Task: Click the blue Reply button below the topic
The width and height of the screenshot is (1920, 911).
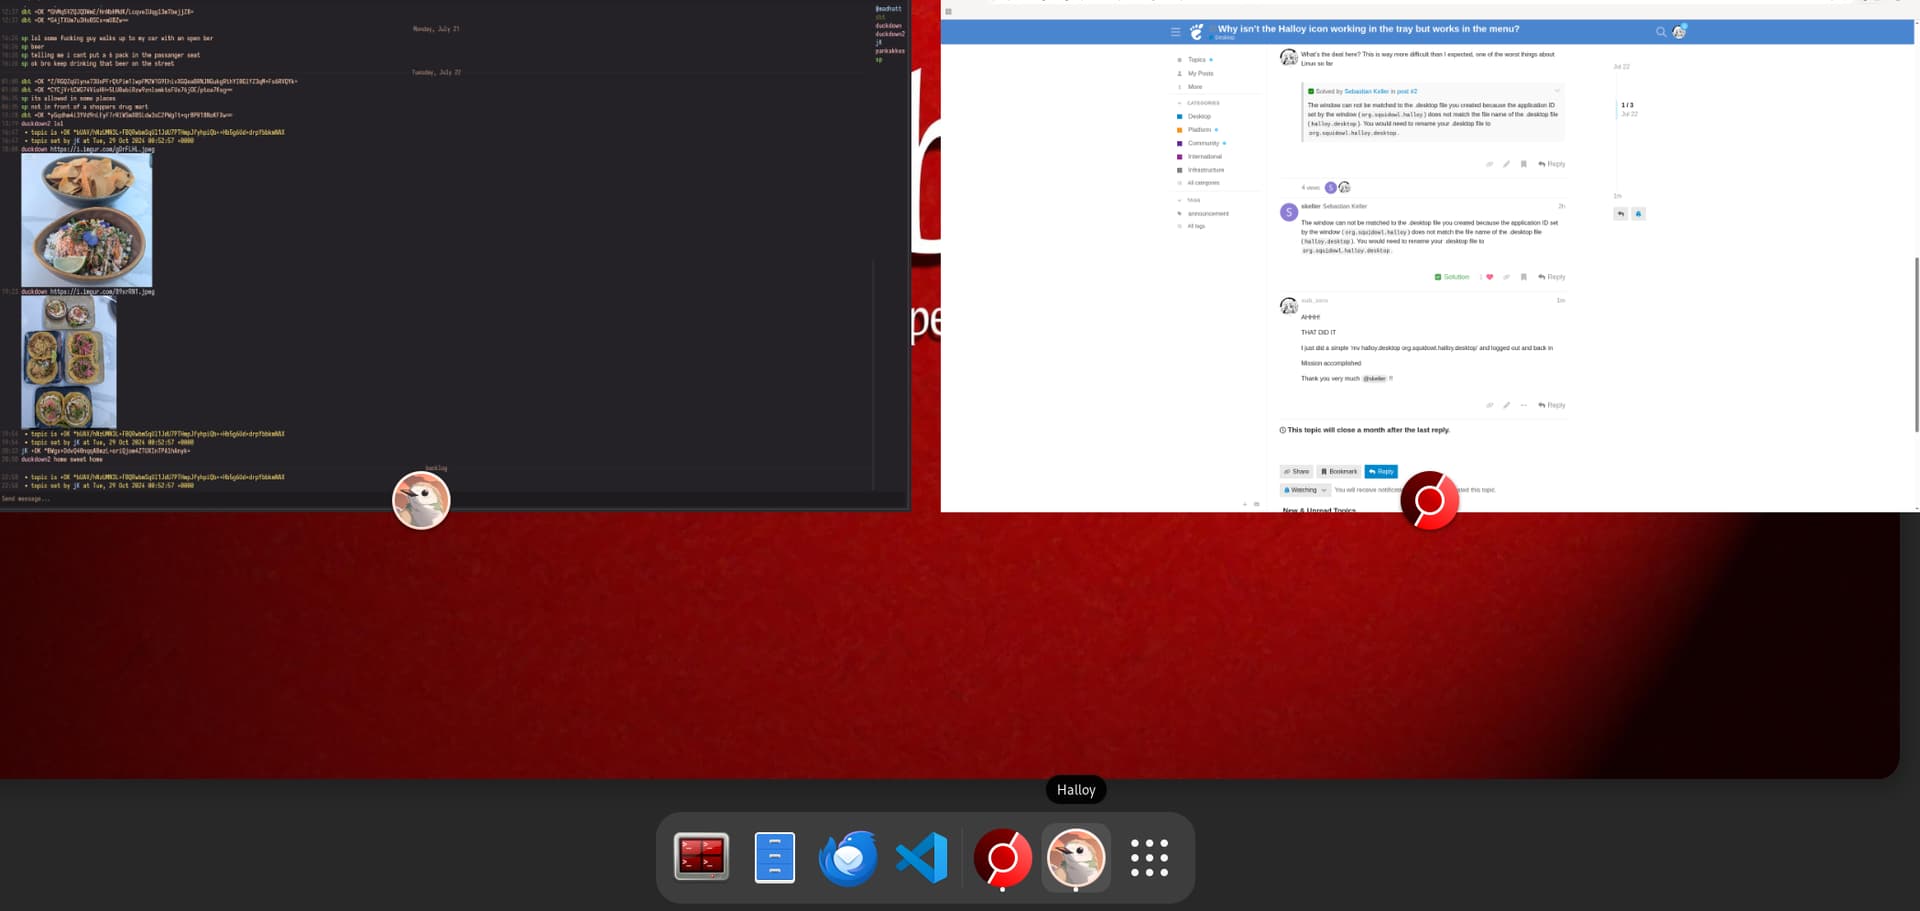Action: point(1381,472)
